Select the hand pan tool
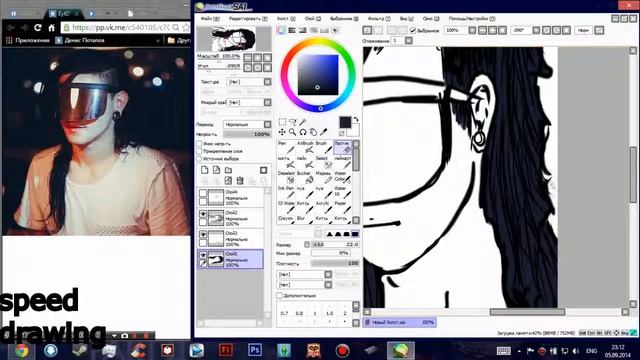 pyautogui.click(x=313, y=132)
